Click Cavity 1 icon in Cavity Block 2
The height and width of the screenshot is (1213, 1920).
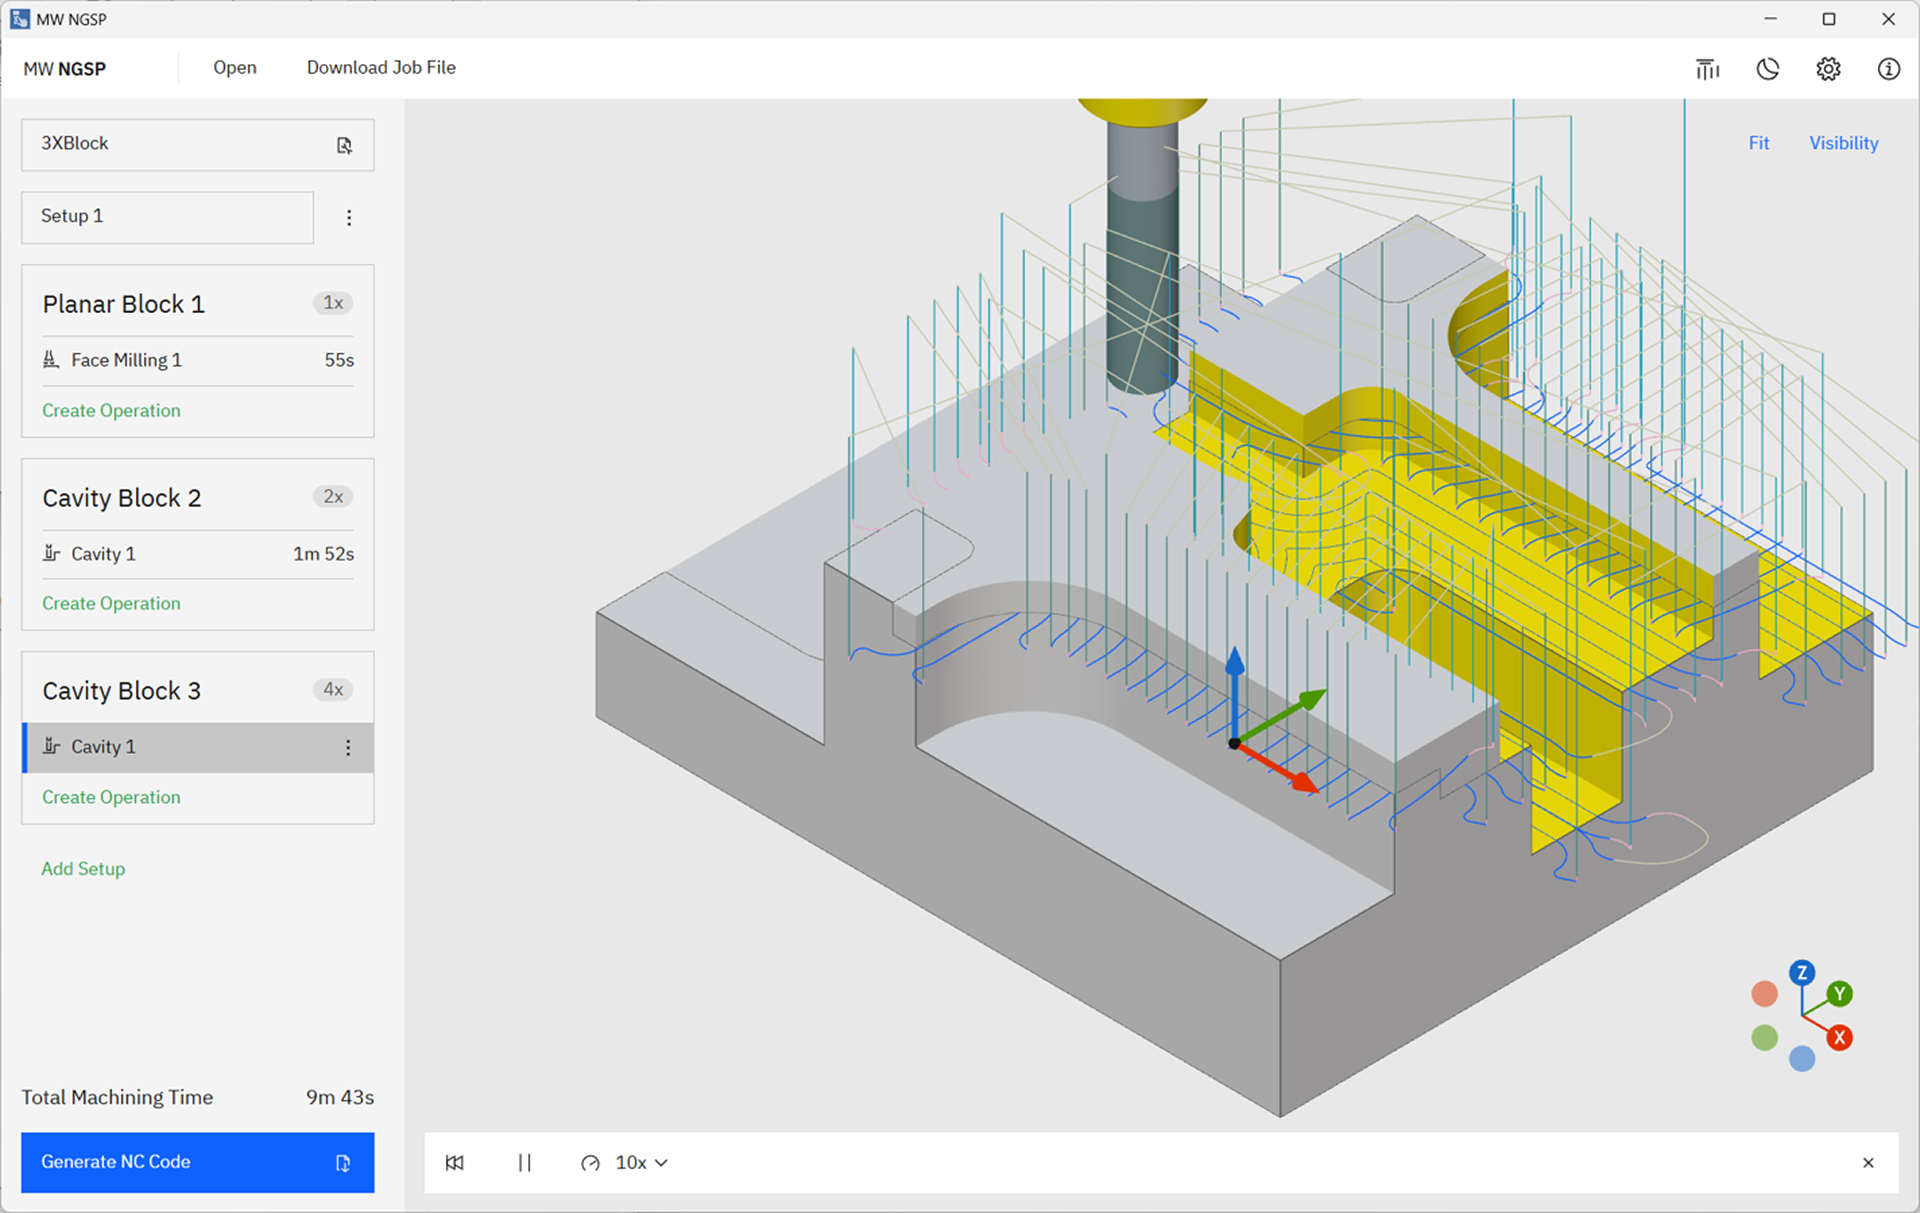click(51, 553)
